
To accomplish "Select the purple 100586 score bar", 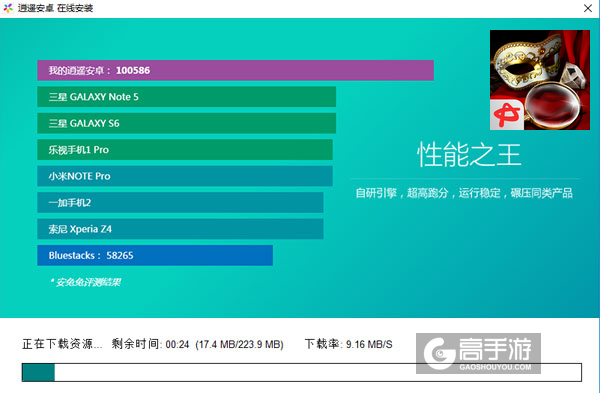I will point(235,70).
